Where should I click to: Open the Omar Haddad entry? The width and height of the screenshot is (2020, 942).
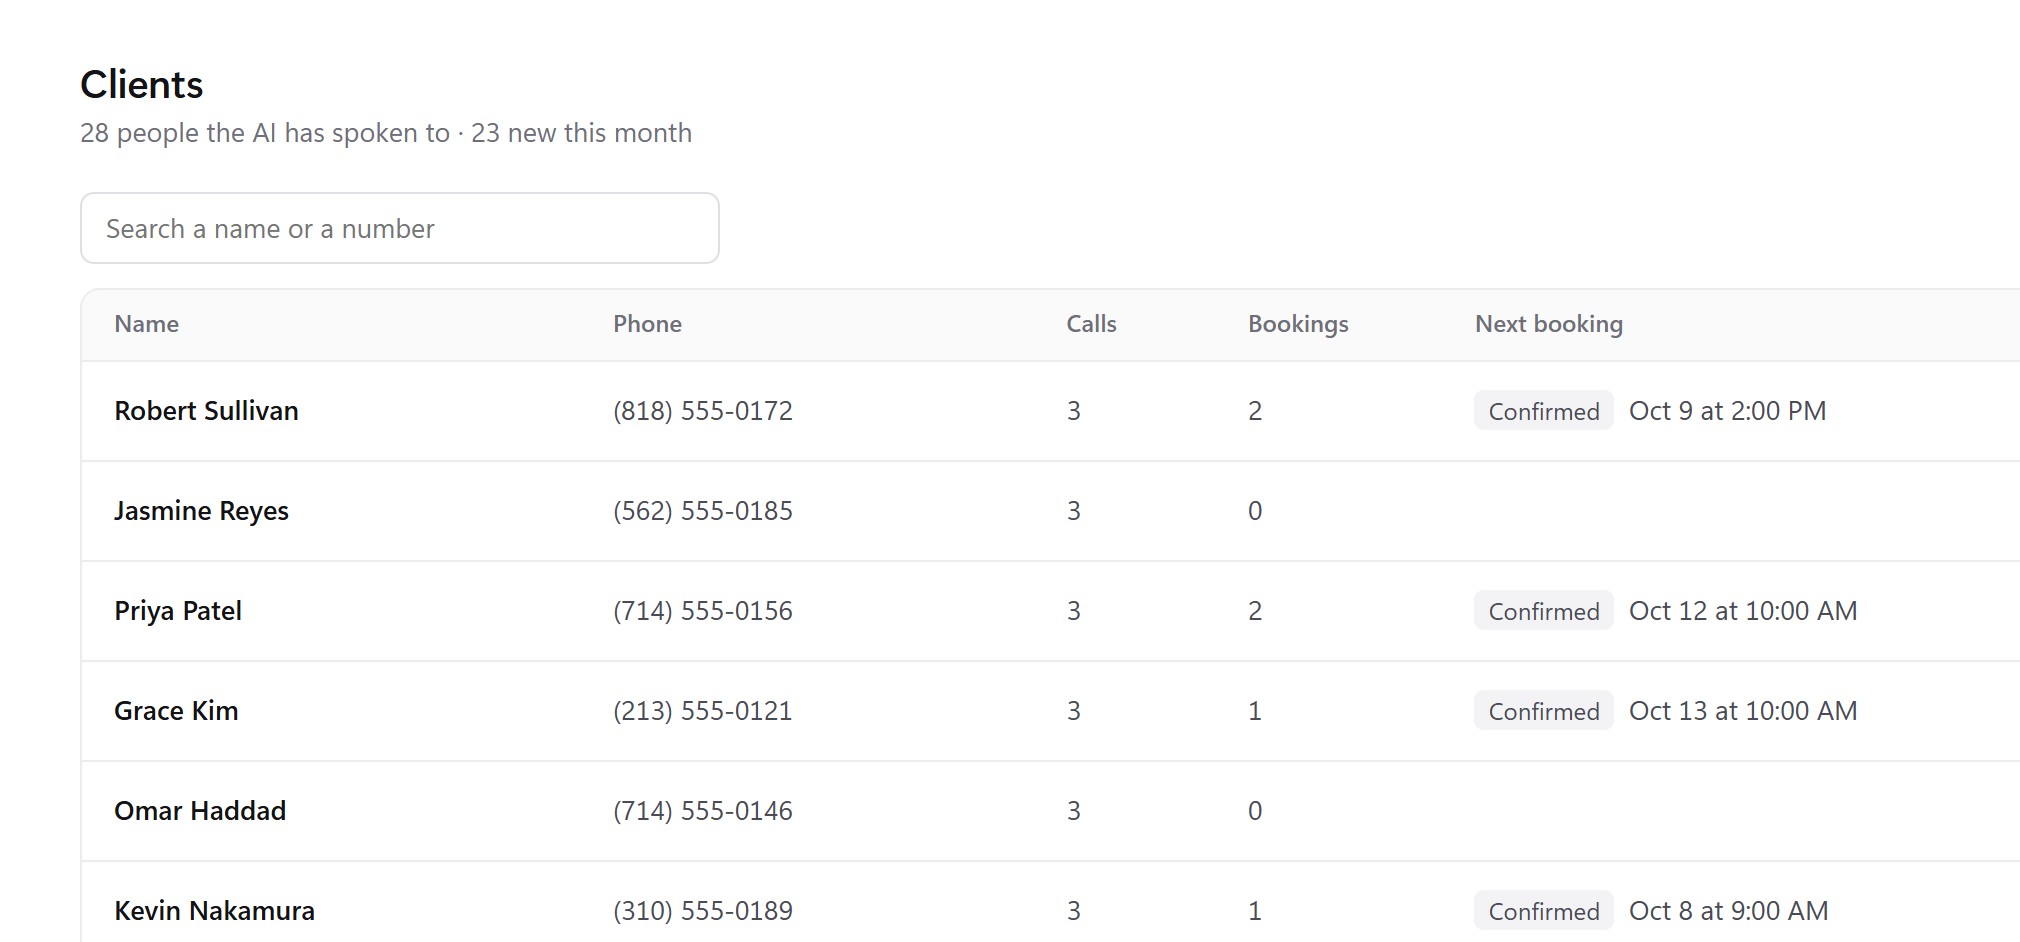pos(1050,811)
